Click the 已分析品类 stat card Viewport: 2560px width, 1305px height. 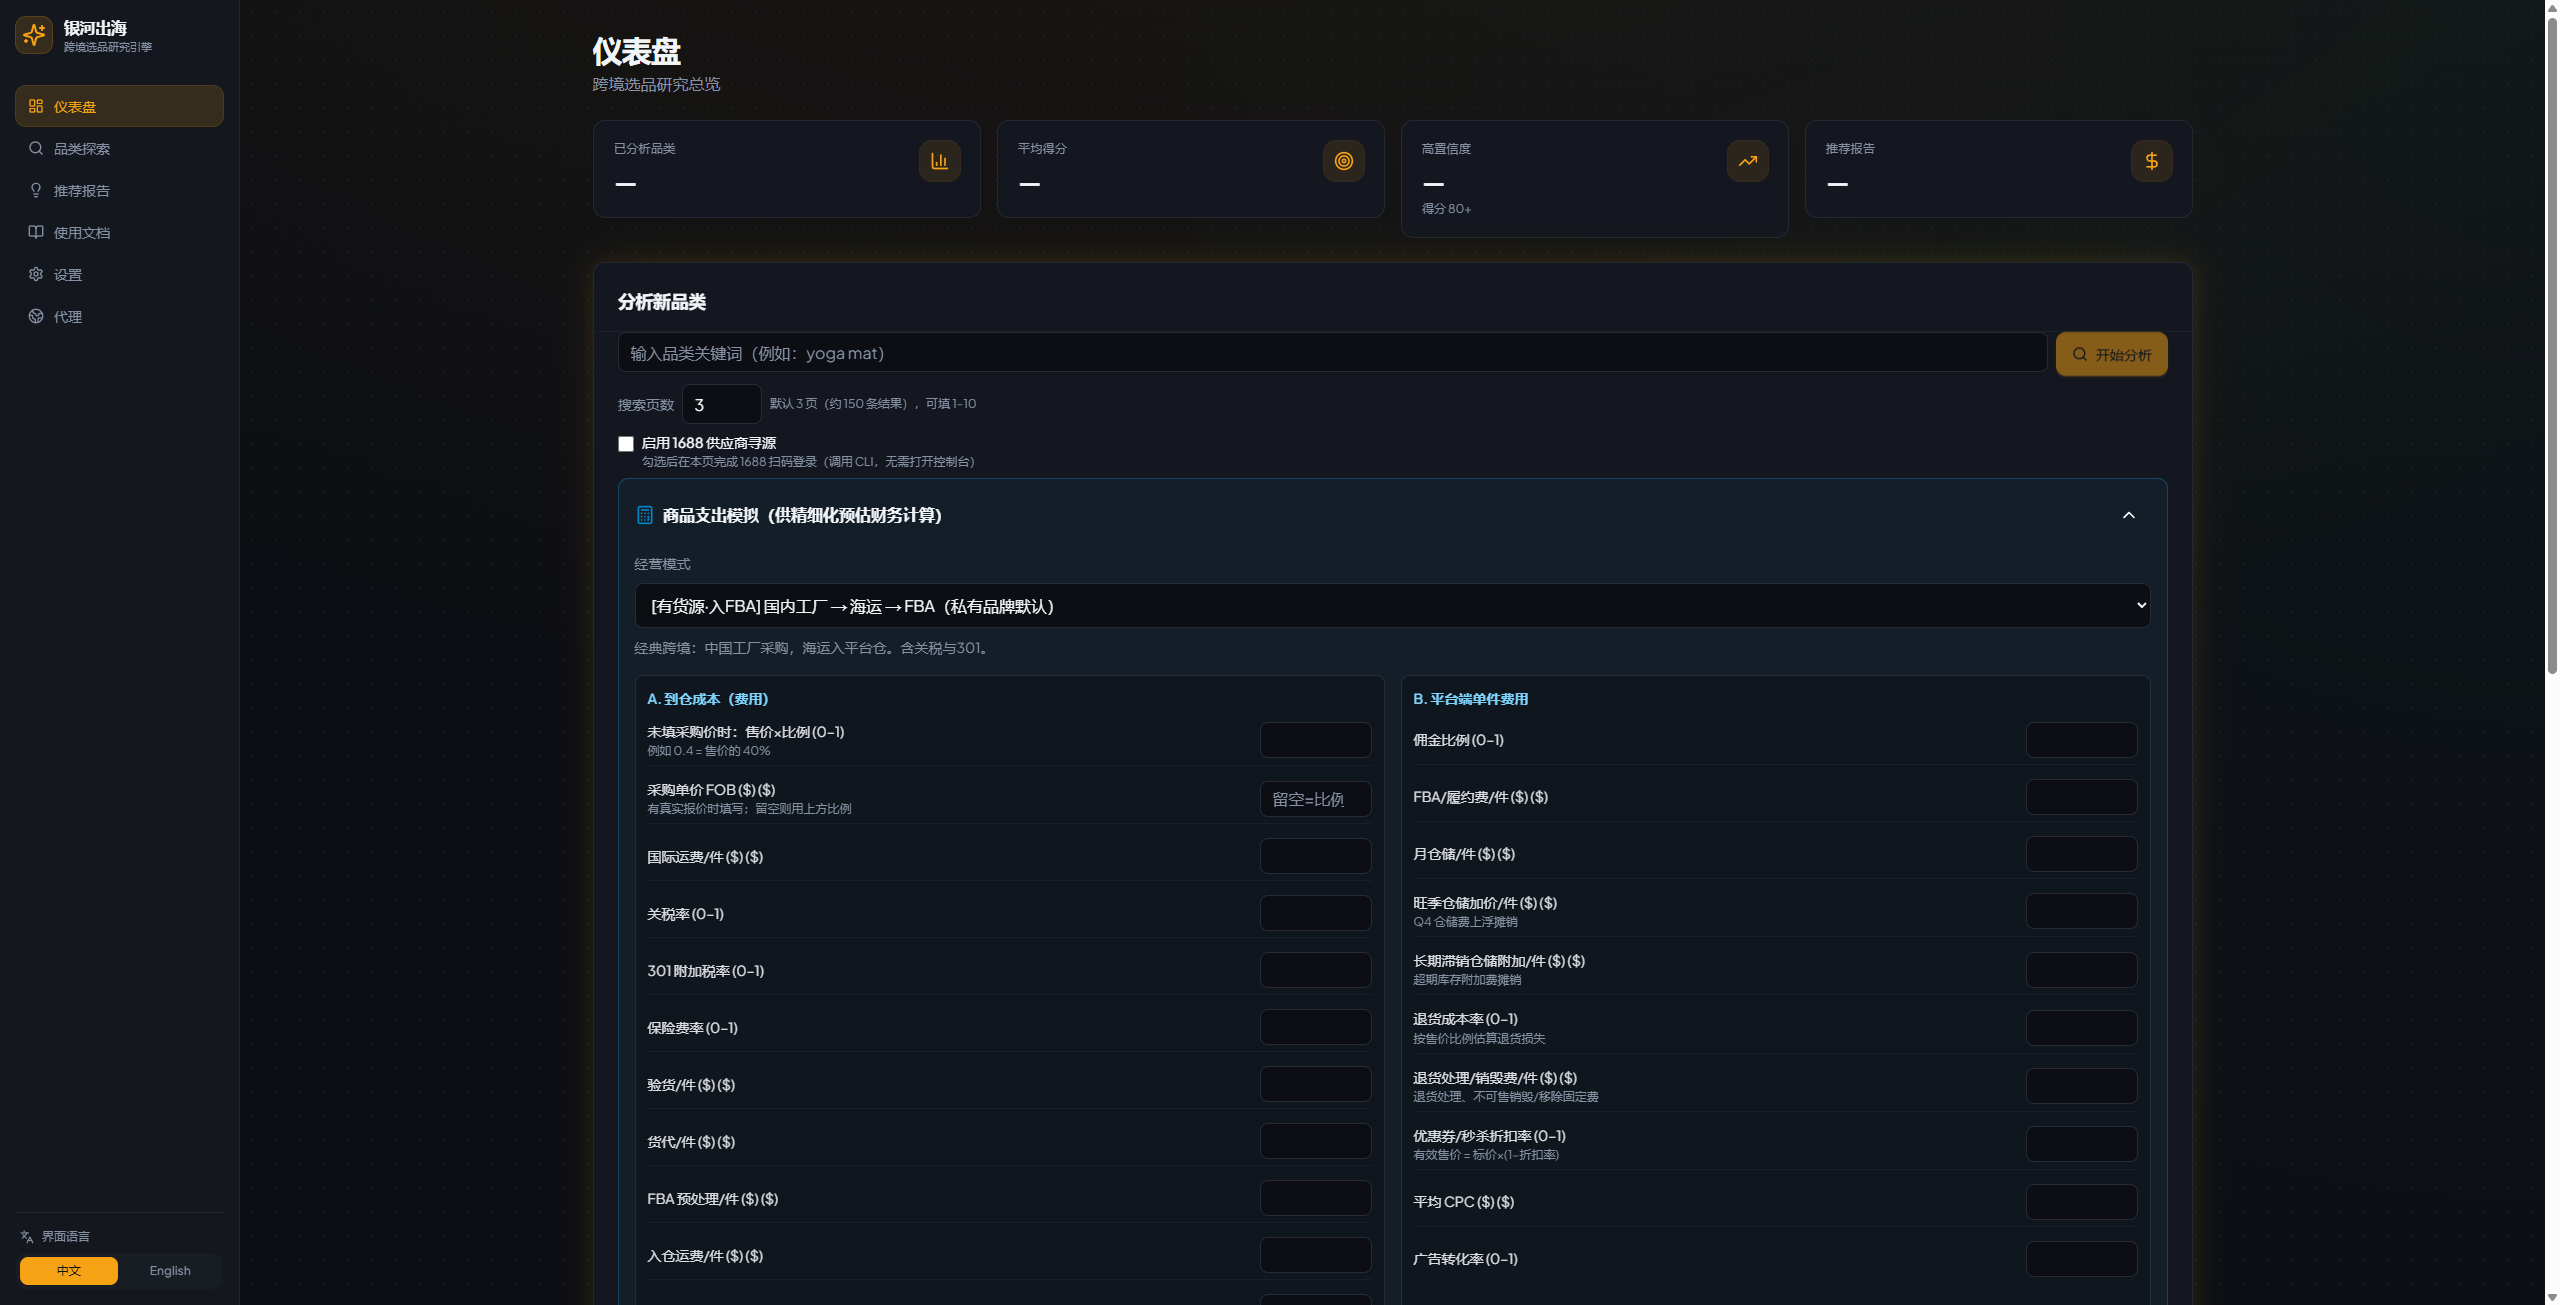[x=786, y=169]
